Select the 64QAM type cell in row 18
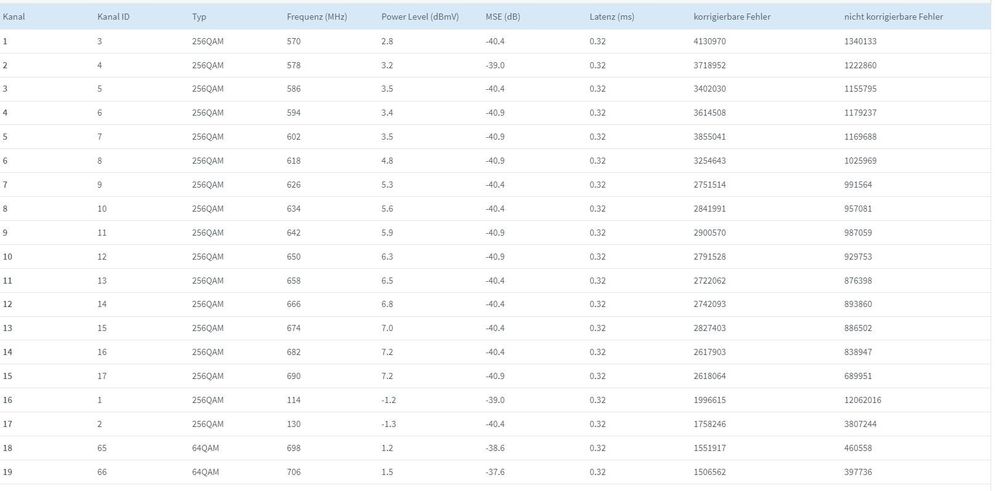 point(205,448)
